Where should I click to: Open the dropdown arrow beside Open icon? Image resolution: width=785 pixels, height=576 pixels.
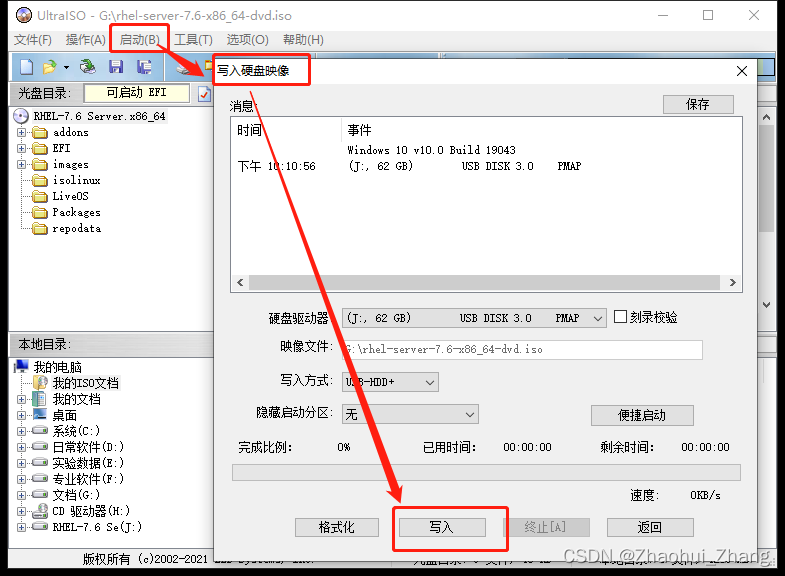[66, 67]
